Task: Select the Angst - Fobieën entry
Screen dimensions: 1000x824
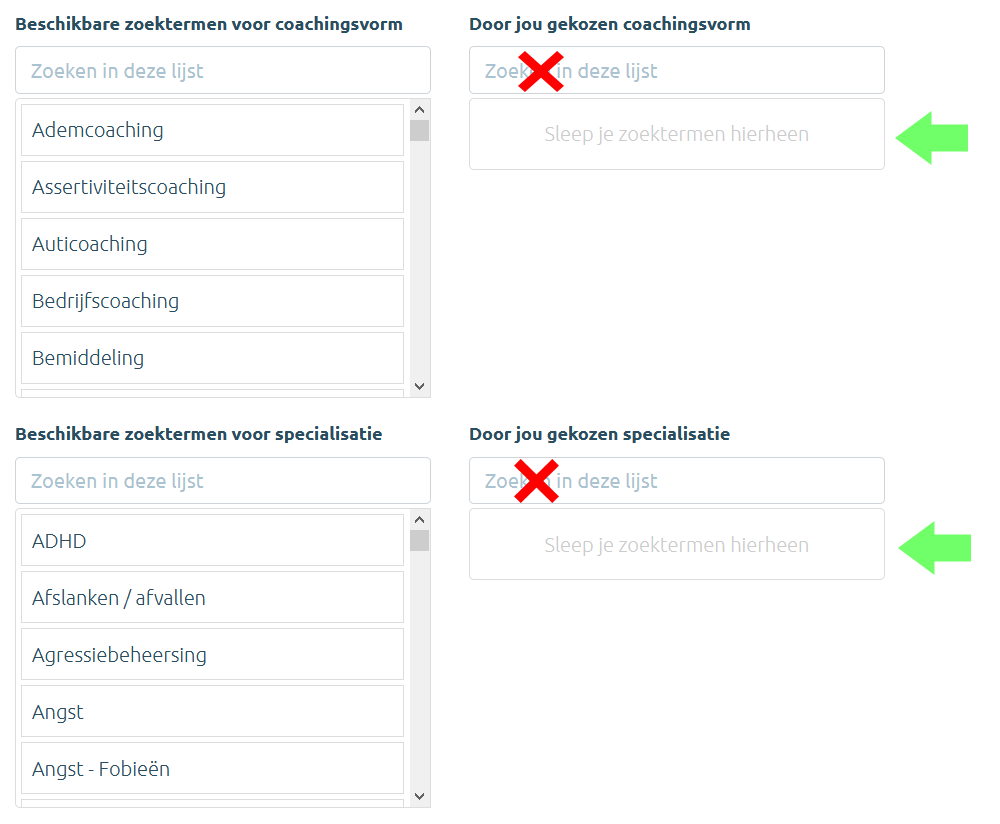Action: click(x=212, y=769)
